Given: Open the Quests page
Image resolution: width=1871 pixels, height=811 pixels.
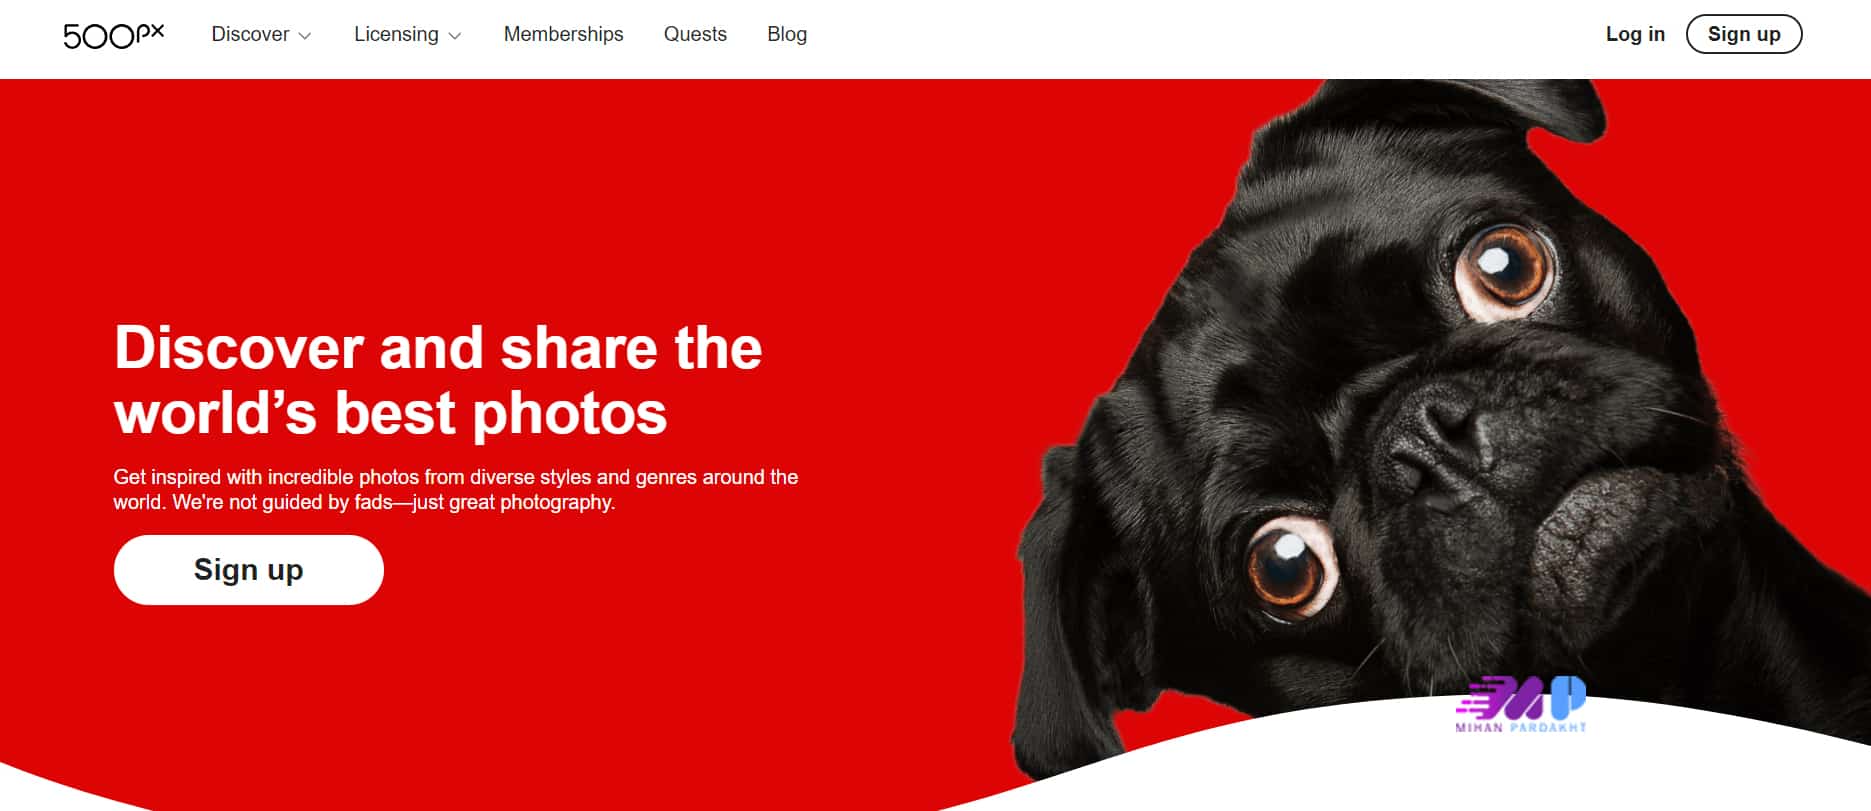Looking at the screenshot, I should (x=695, y=34).
